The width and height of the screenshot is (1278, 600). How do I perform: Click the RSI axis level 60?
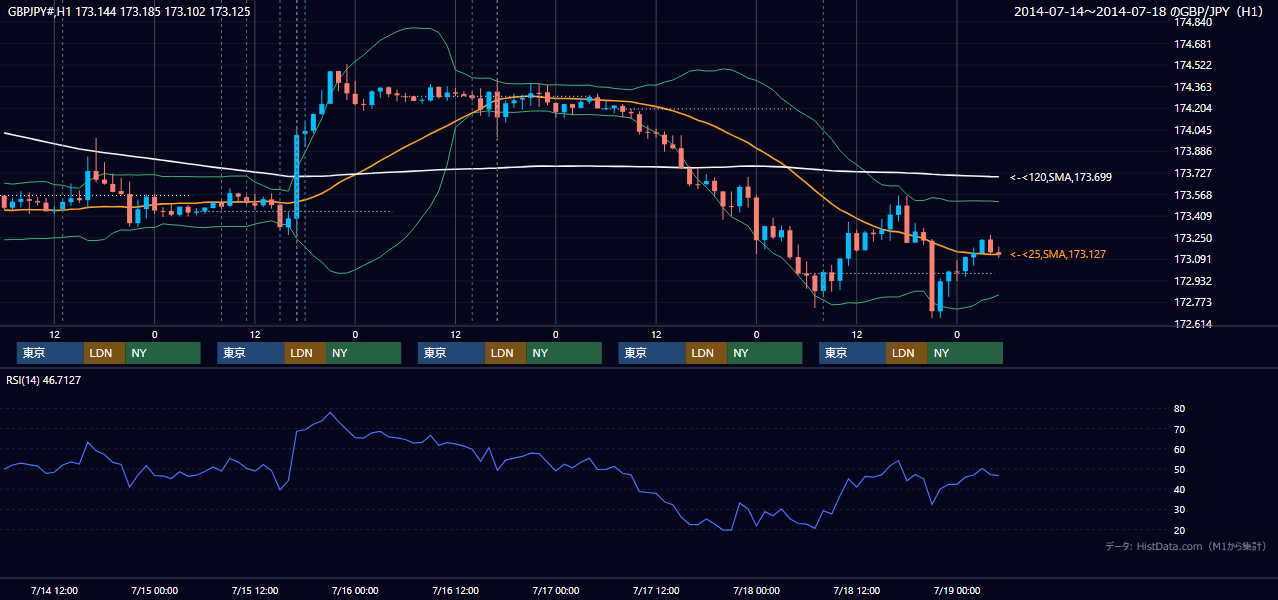(1180, 450)
